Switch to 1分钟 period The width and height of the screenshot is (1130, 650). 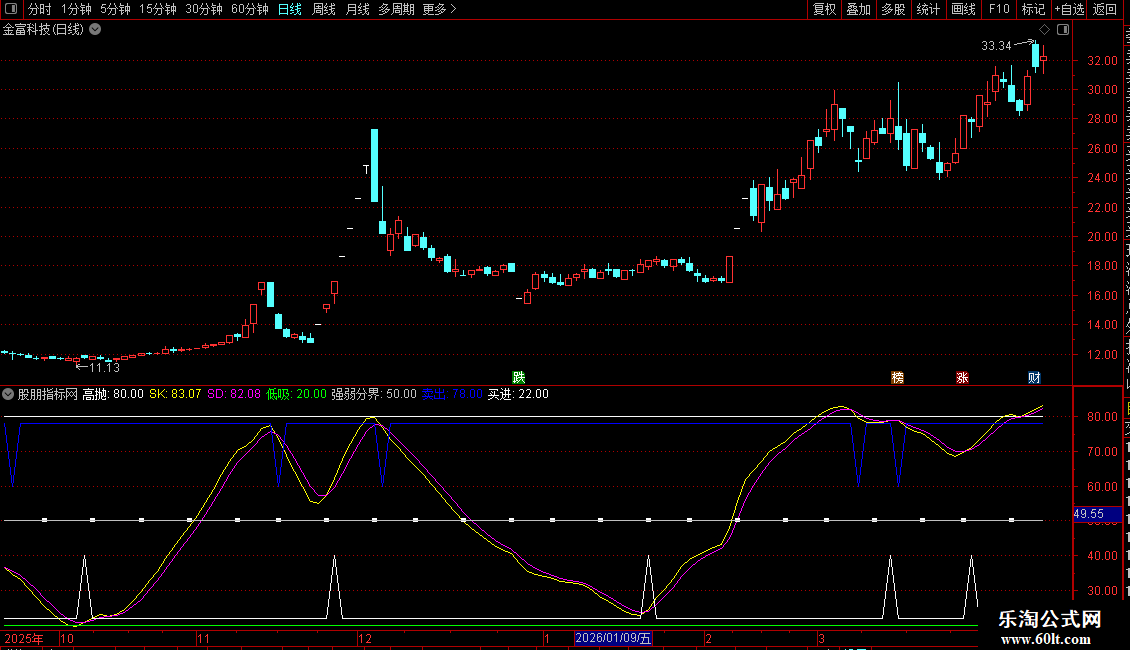76,9
